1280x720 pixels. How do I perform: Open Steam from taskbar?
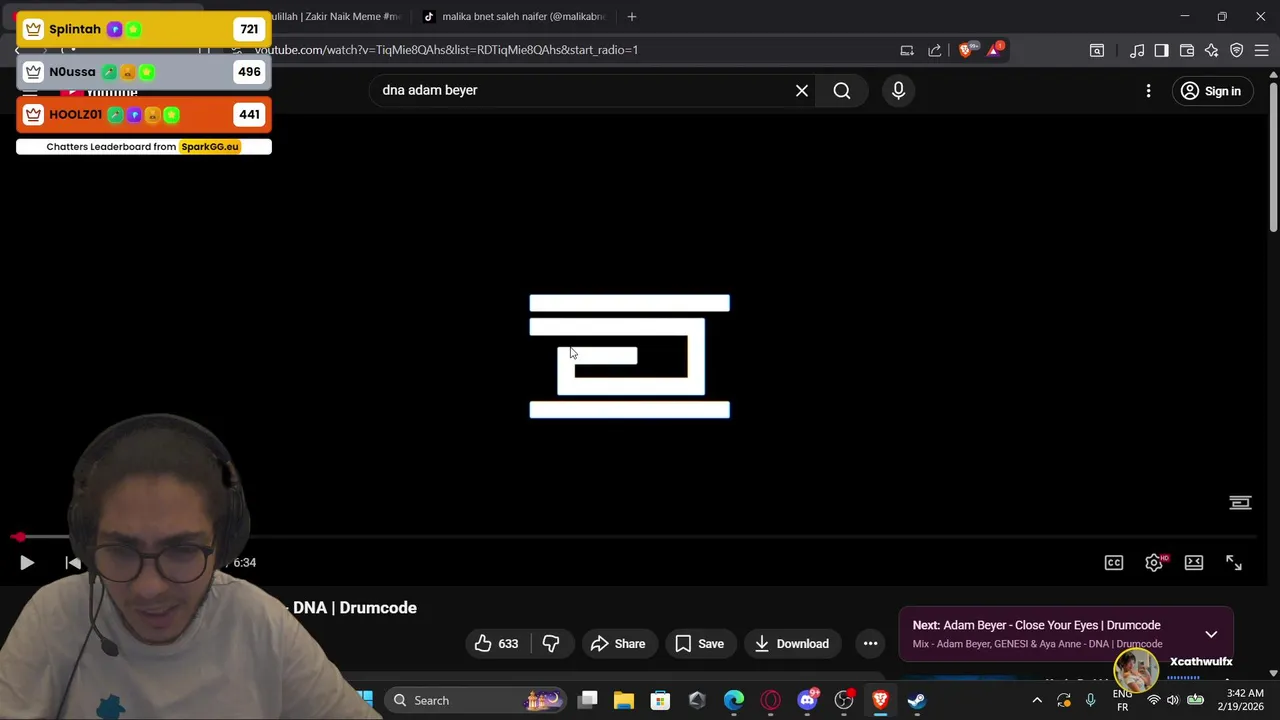point(916,700)
